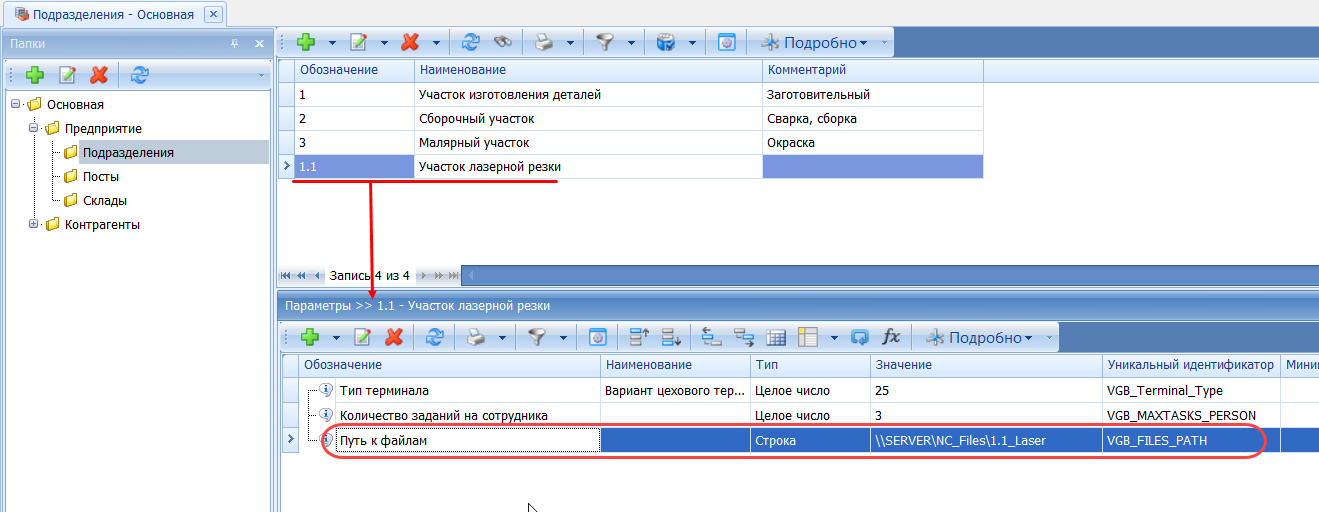Screen dimensions: 1319x512
Task: Select the Посты folder in tree
Action: (x=101, y=176)
